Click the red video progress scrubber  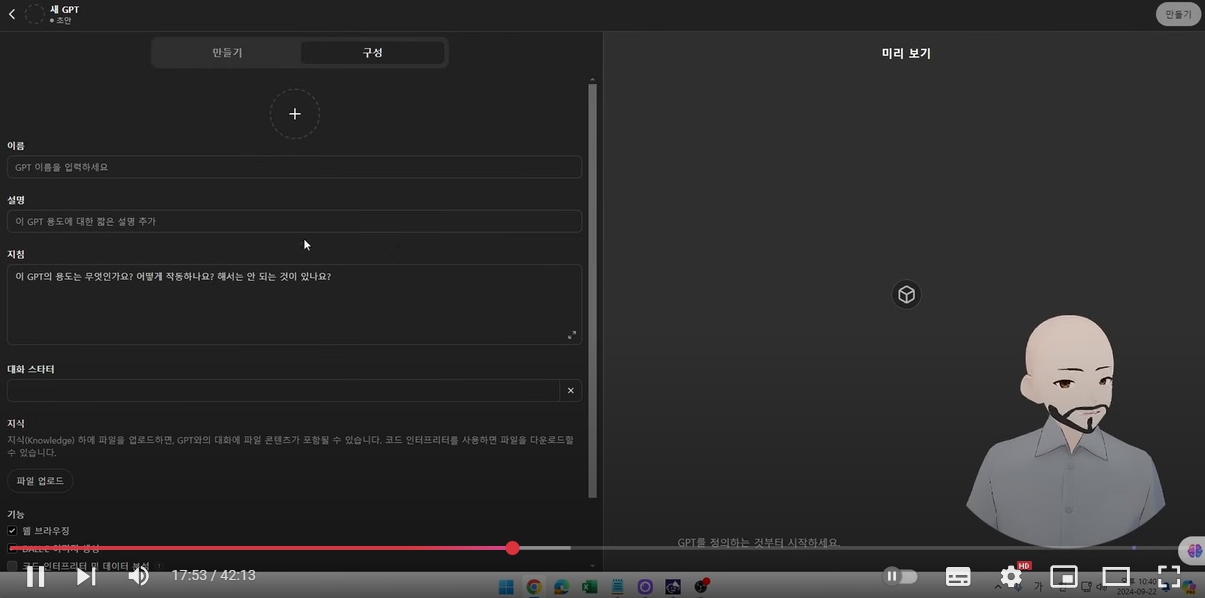click(x=512, y=548)
